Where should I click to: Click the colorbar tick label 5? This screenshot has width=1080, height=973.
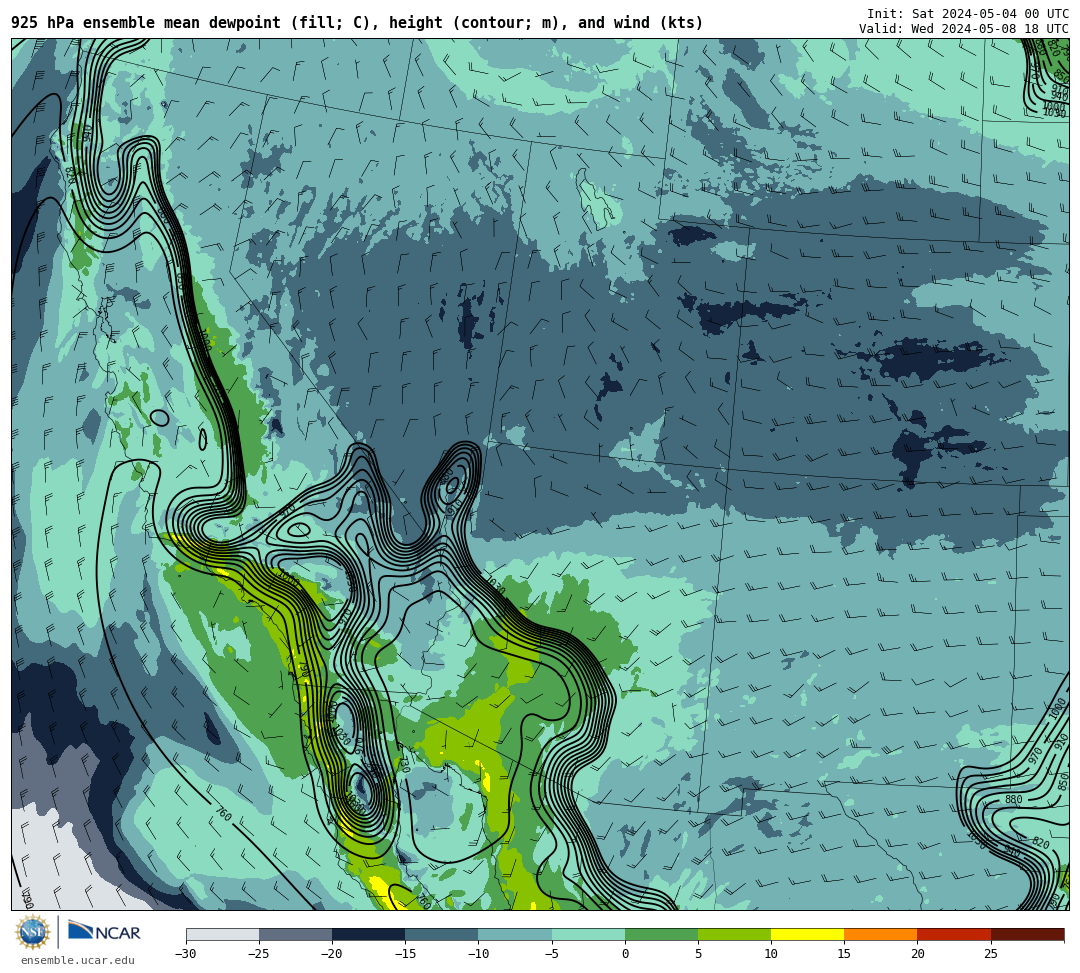click(x=698, y=954)
